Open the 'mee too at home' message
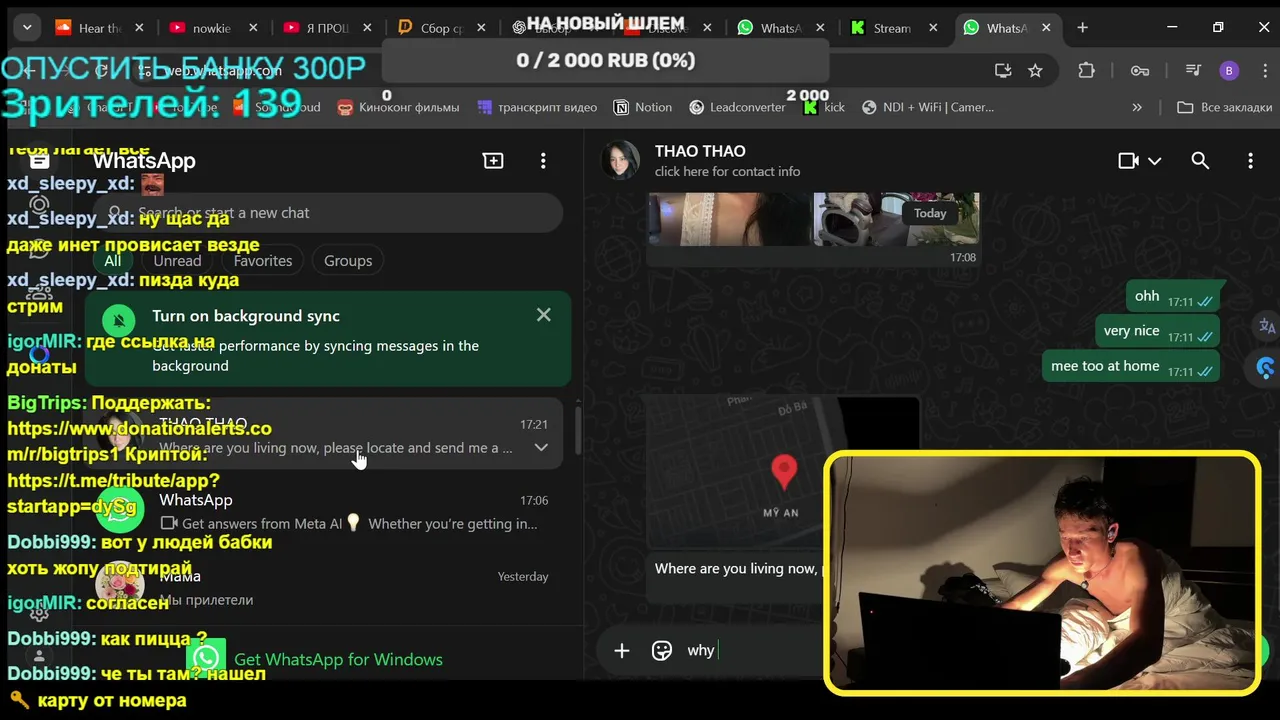This screenshot has width=1280, height=720. tap(1131, 366)
